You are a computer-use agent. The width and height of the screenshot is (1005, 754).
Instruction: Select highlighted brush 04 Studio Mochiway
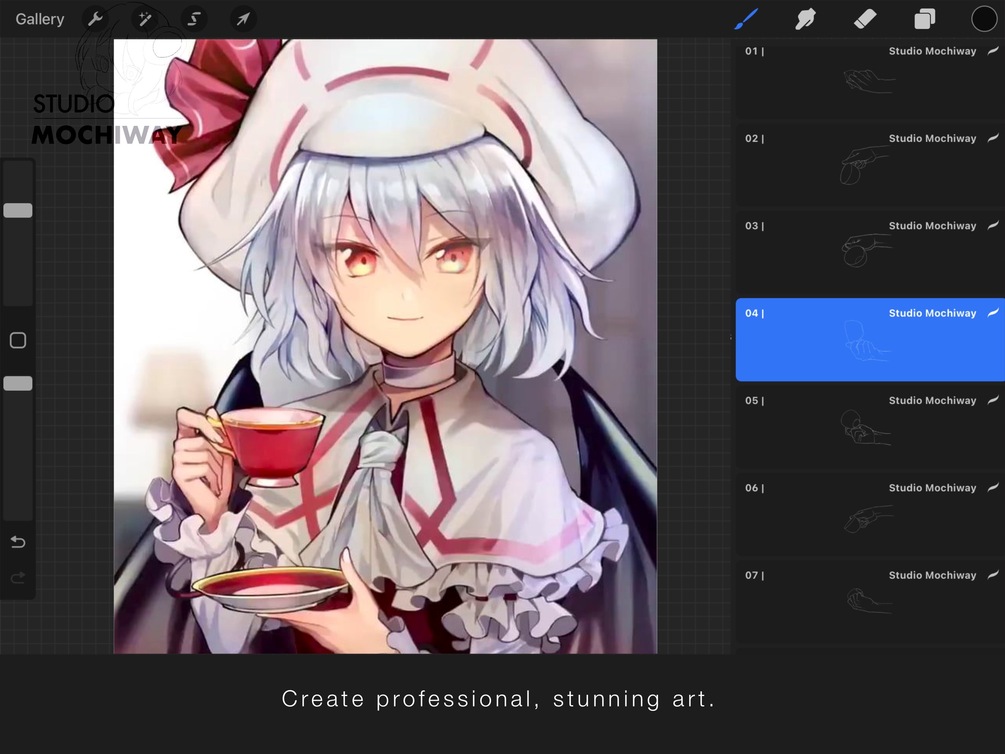[870, 340]
